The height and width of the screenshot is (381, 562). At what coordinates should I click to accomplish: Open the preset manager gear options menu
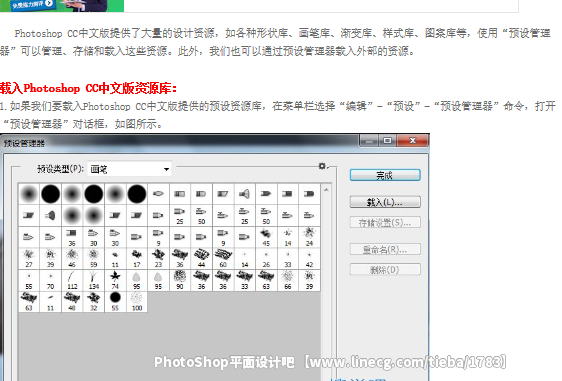(323, 166)
